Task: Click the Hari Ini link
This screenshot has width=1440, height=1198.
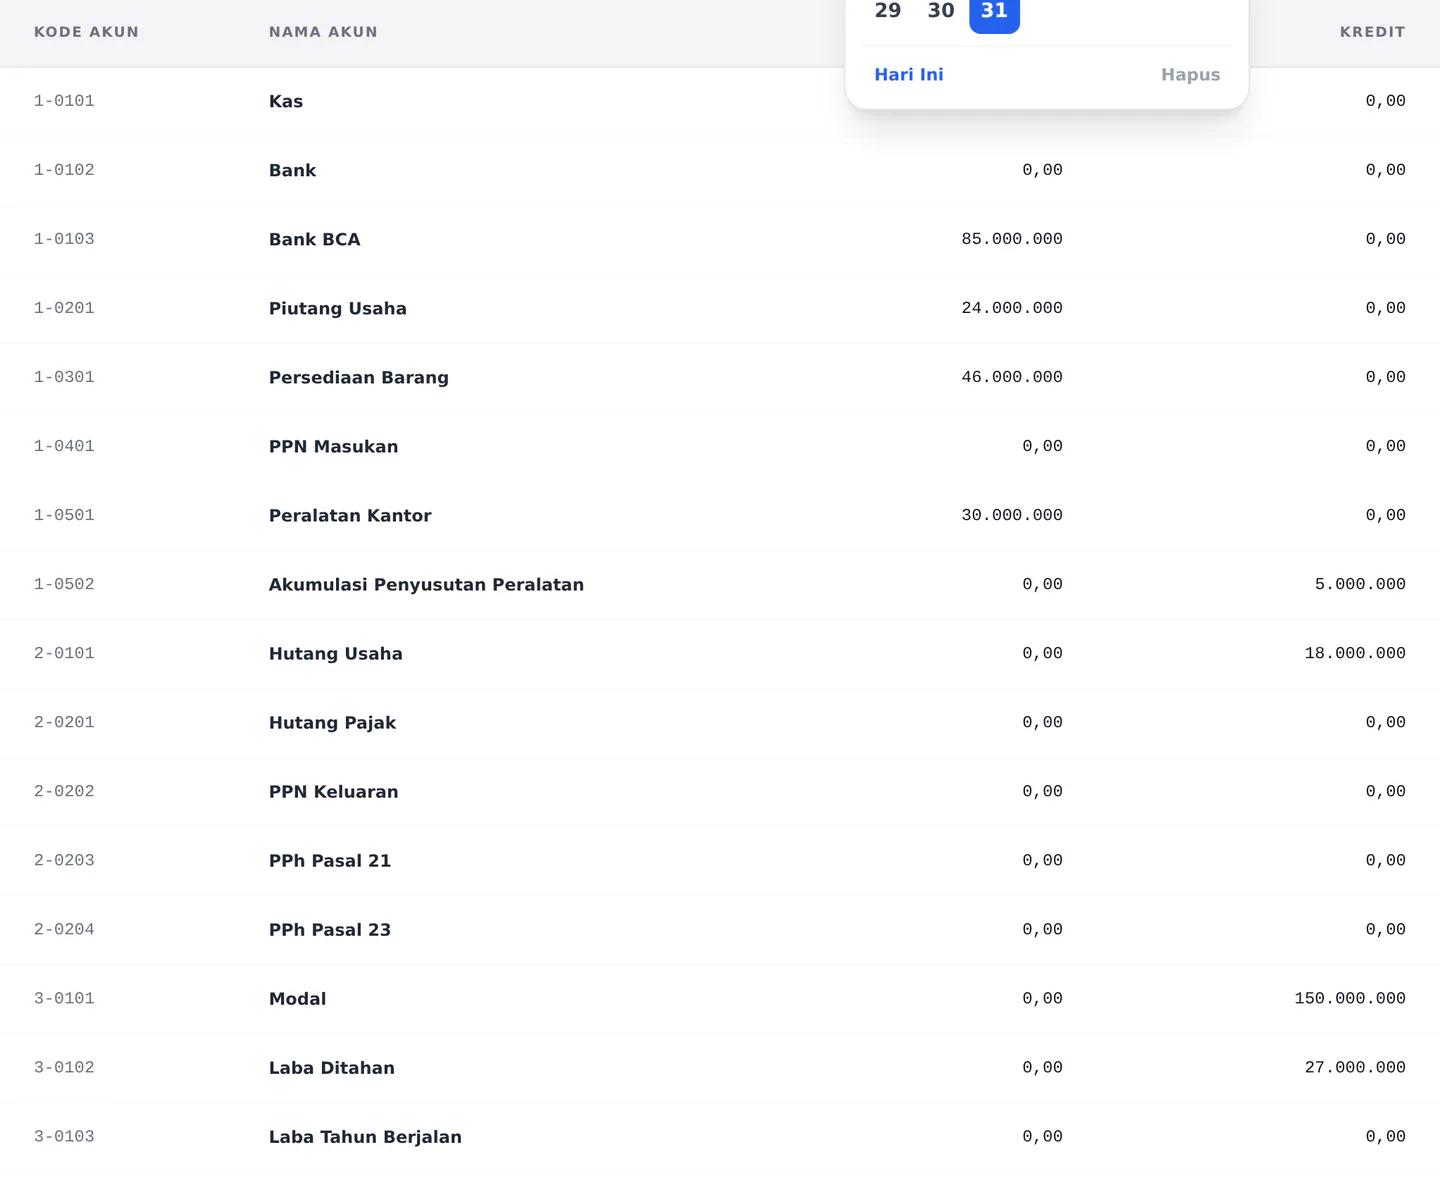Action: (909, 75)
